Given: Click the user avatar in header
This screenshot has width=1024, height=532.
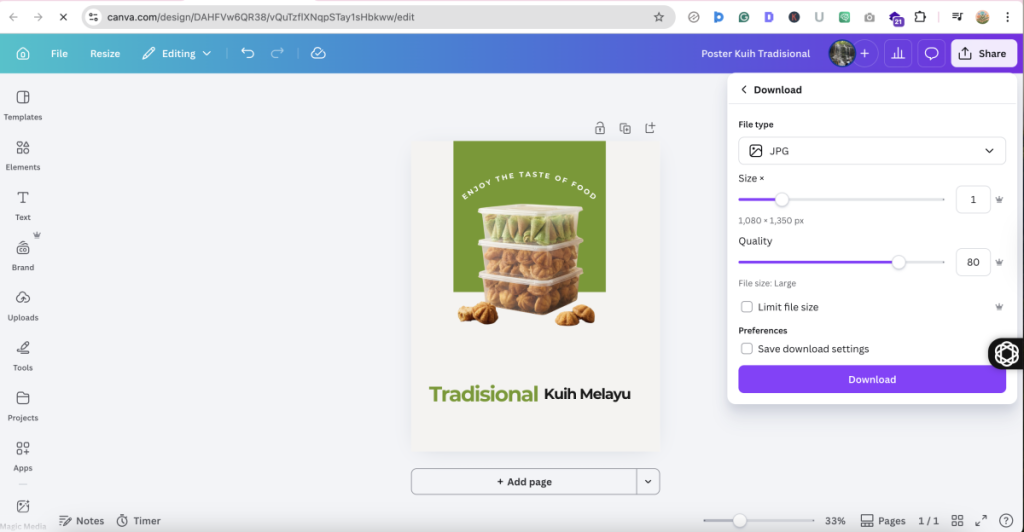Looking at the screenshot, I should [x=842, y=54].
